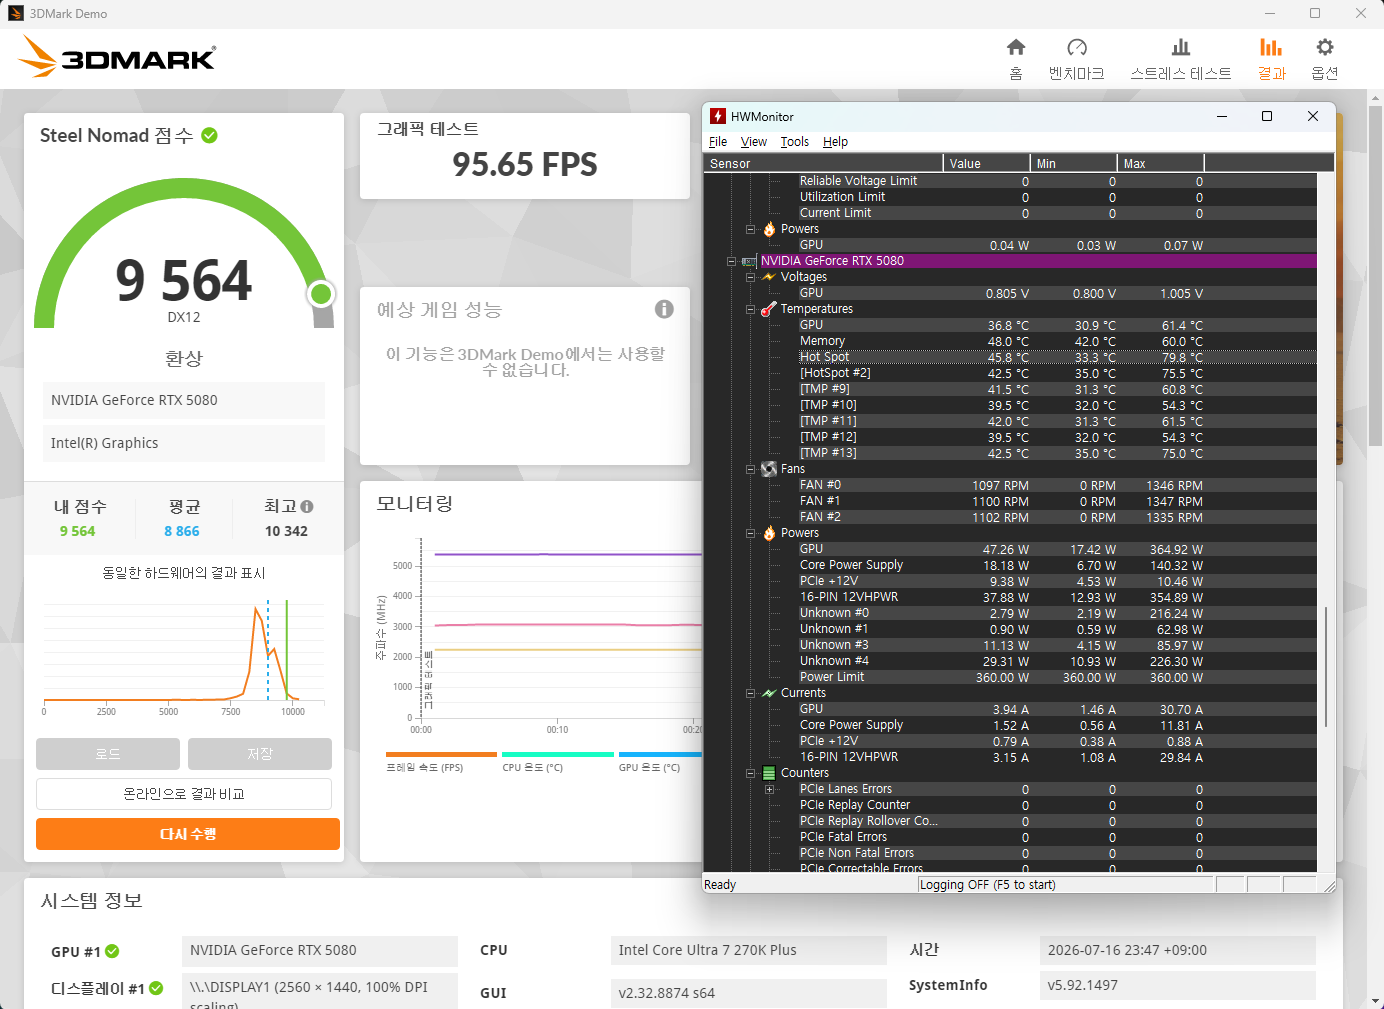The width and height of the screenshot is (1384, 1009).
Task: Click the Fans group fan icon
Action: click(769, 469)
